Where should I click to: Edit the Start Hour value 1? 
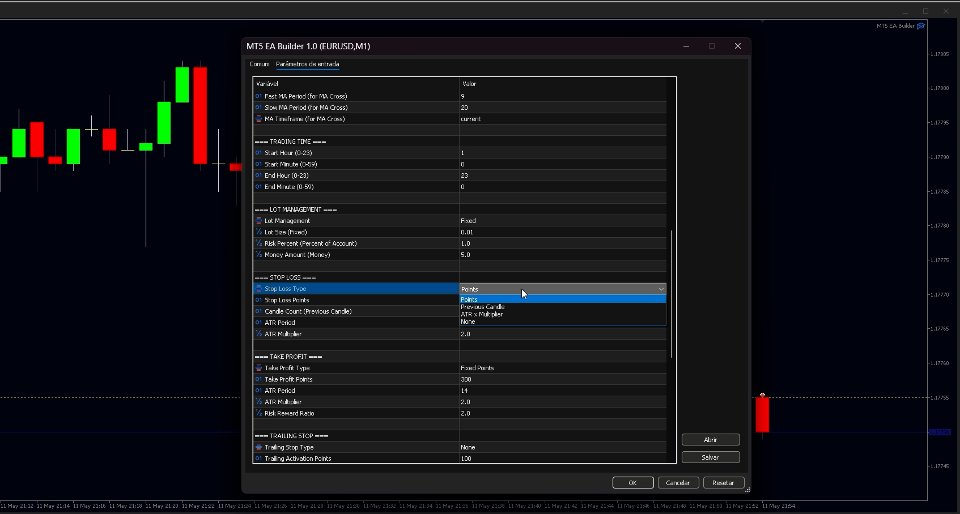563,153
